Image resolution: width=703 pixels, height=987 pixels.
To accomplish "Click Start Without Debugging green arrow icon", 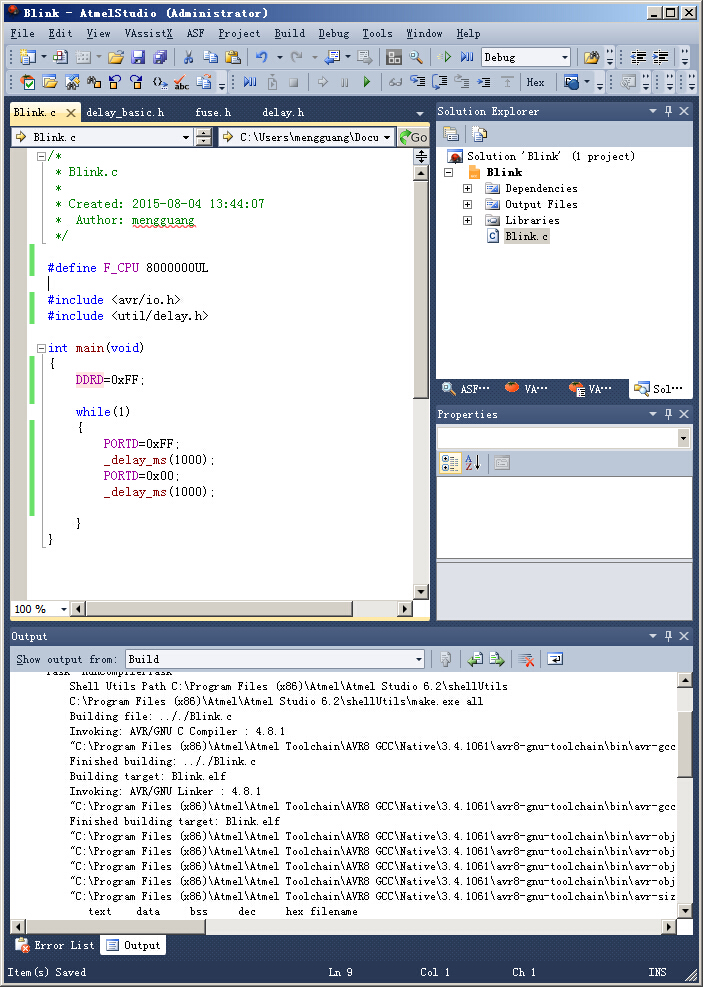I will tap(444, 57).
